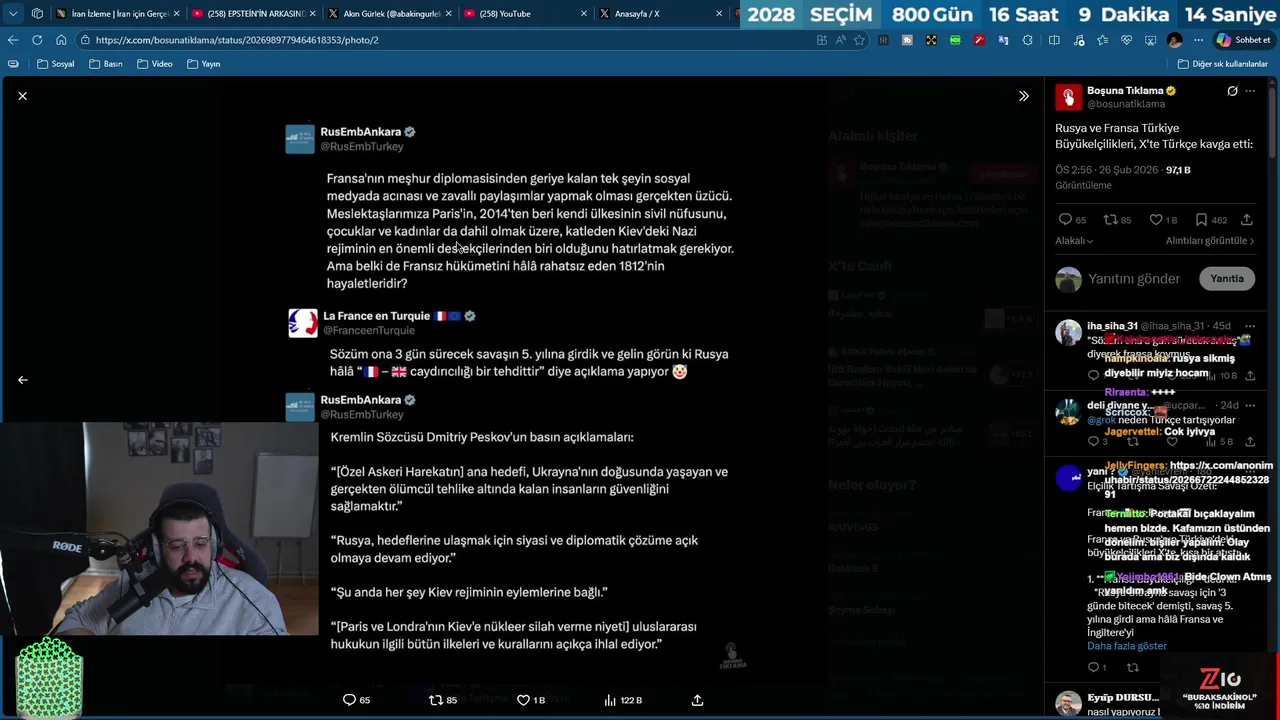This screenshot has height=720, width=1280.
Task: Like the post via sidebar heart icon
Action: tap(1163, 220)
